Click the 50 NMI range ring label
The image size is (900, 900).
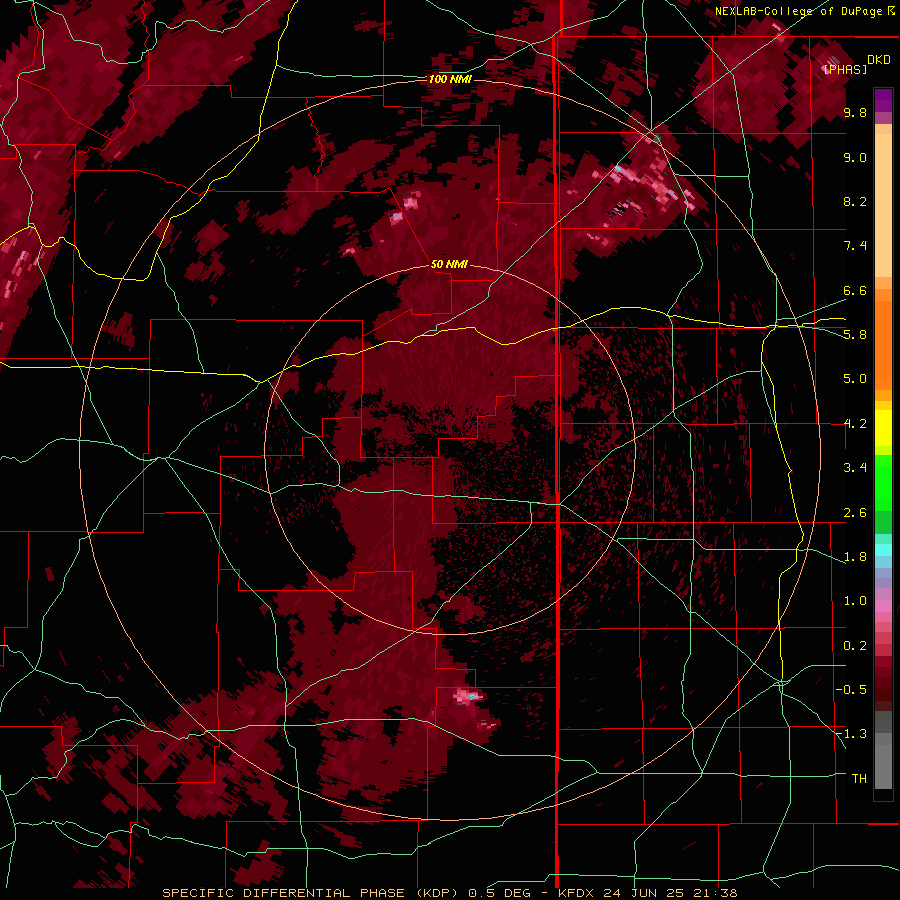coord(449,264)
